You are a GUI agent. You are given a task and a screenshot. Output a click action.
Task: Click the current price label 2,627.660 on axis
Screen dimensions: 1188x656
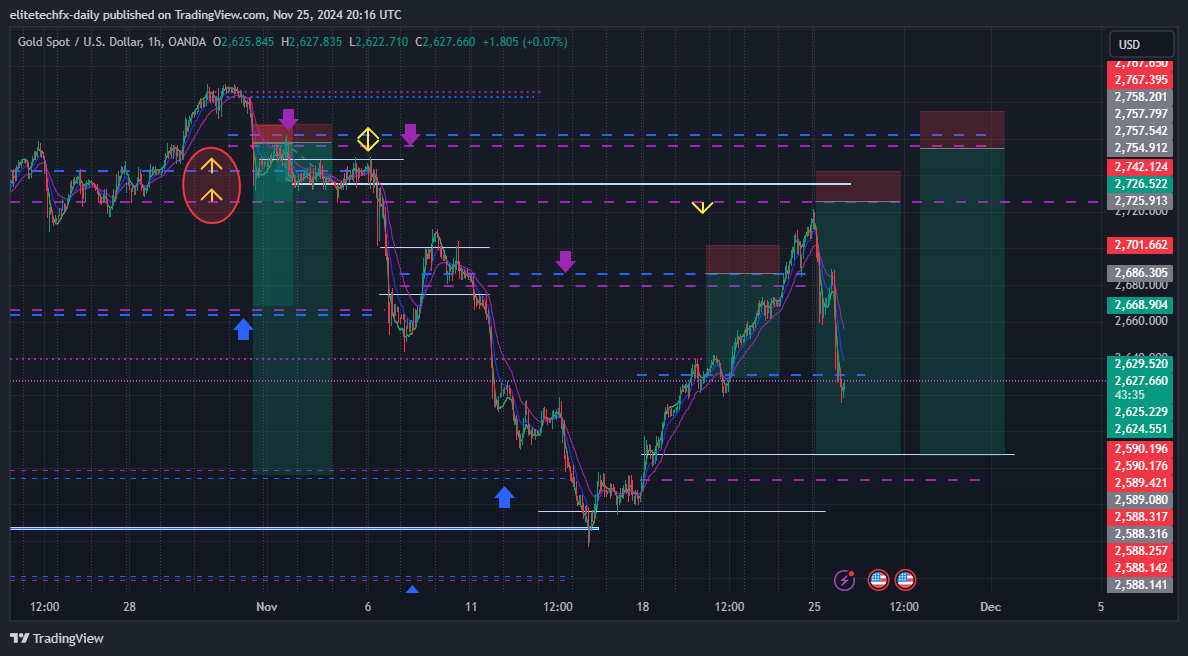click(1140, 381)
